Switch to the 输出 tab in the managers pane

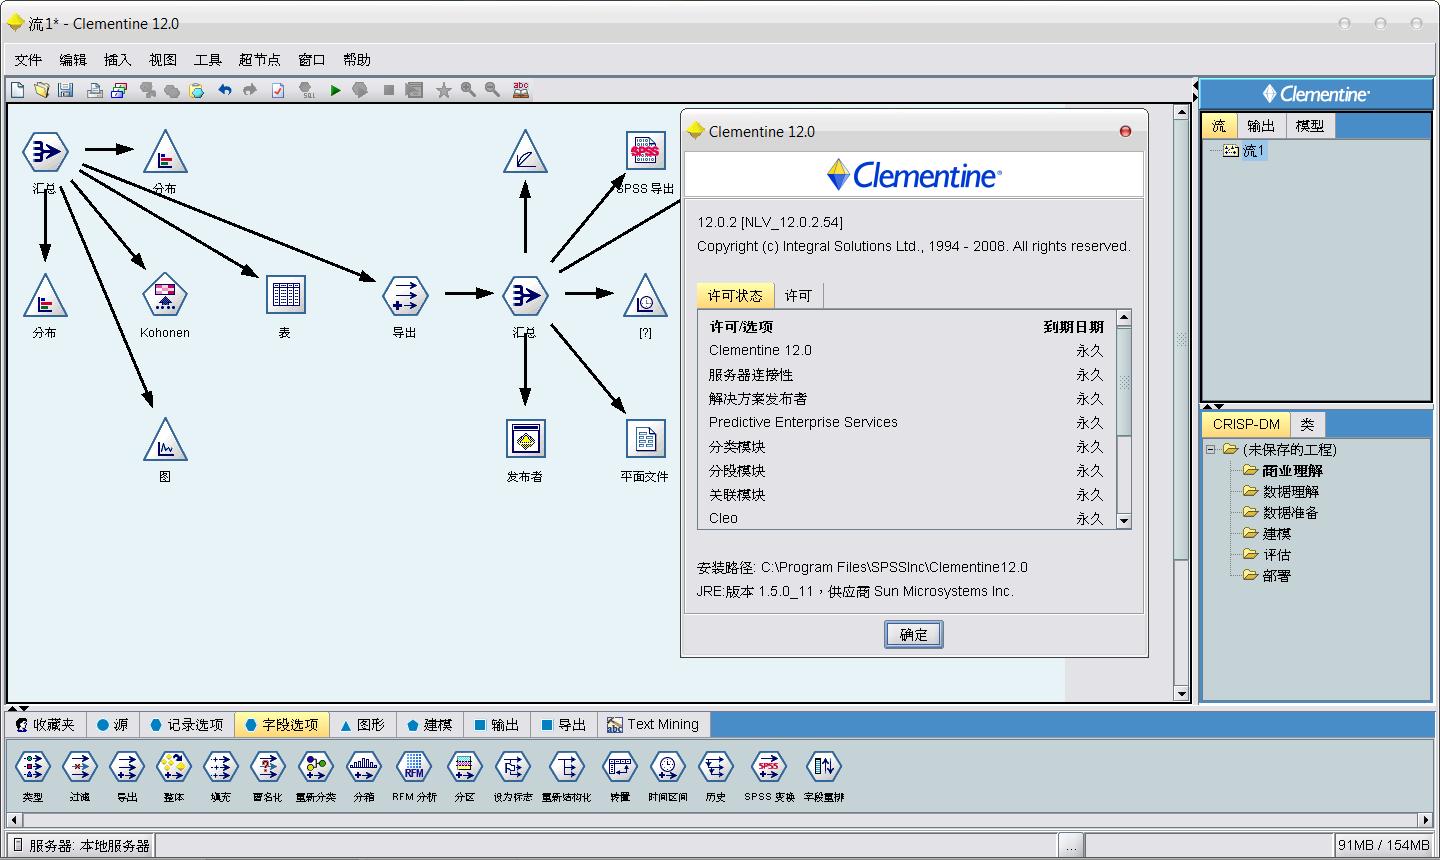pos(1262,126)
